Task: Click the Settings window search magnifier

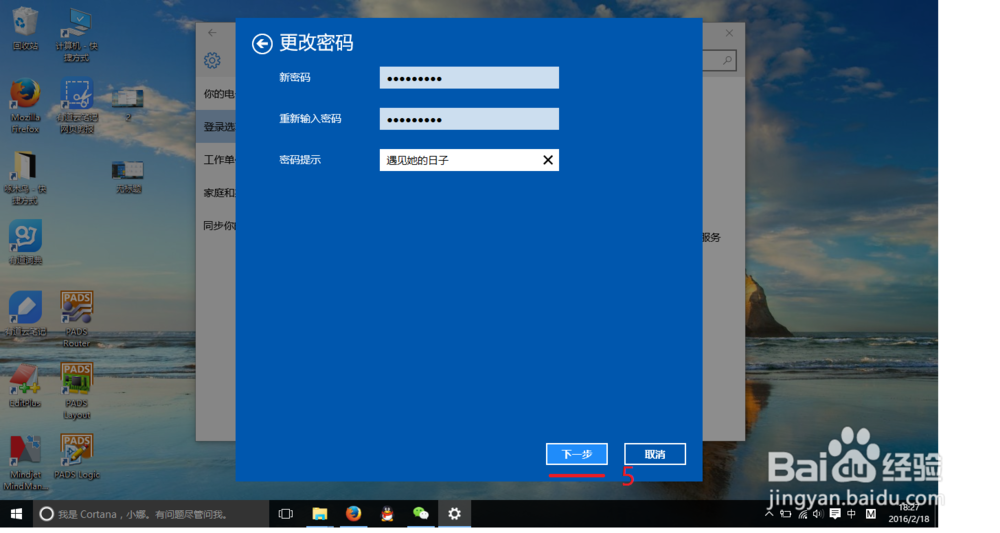Action: (x=727, y=61)
